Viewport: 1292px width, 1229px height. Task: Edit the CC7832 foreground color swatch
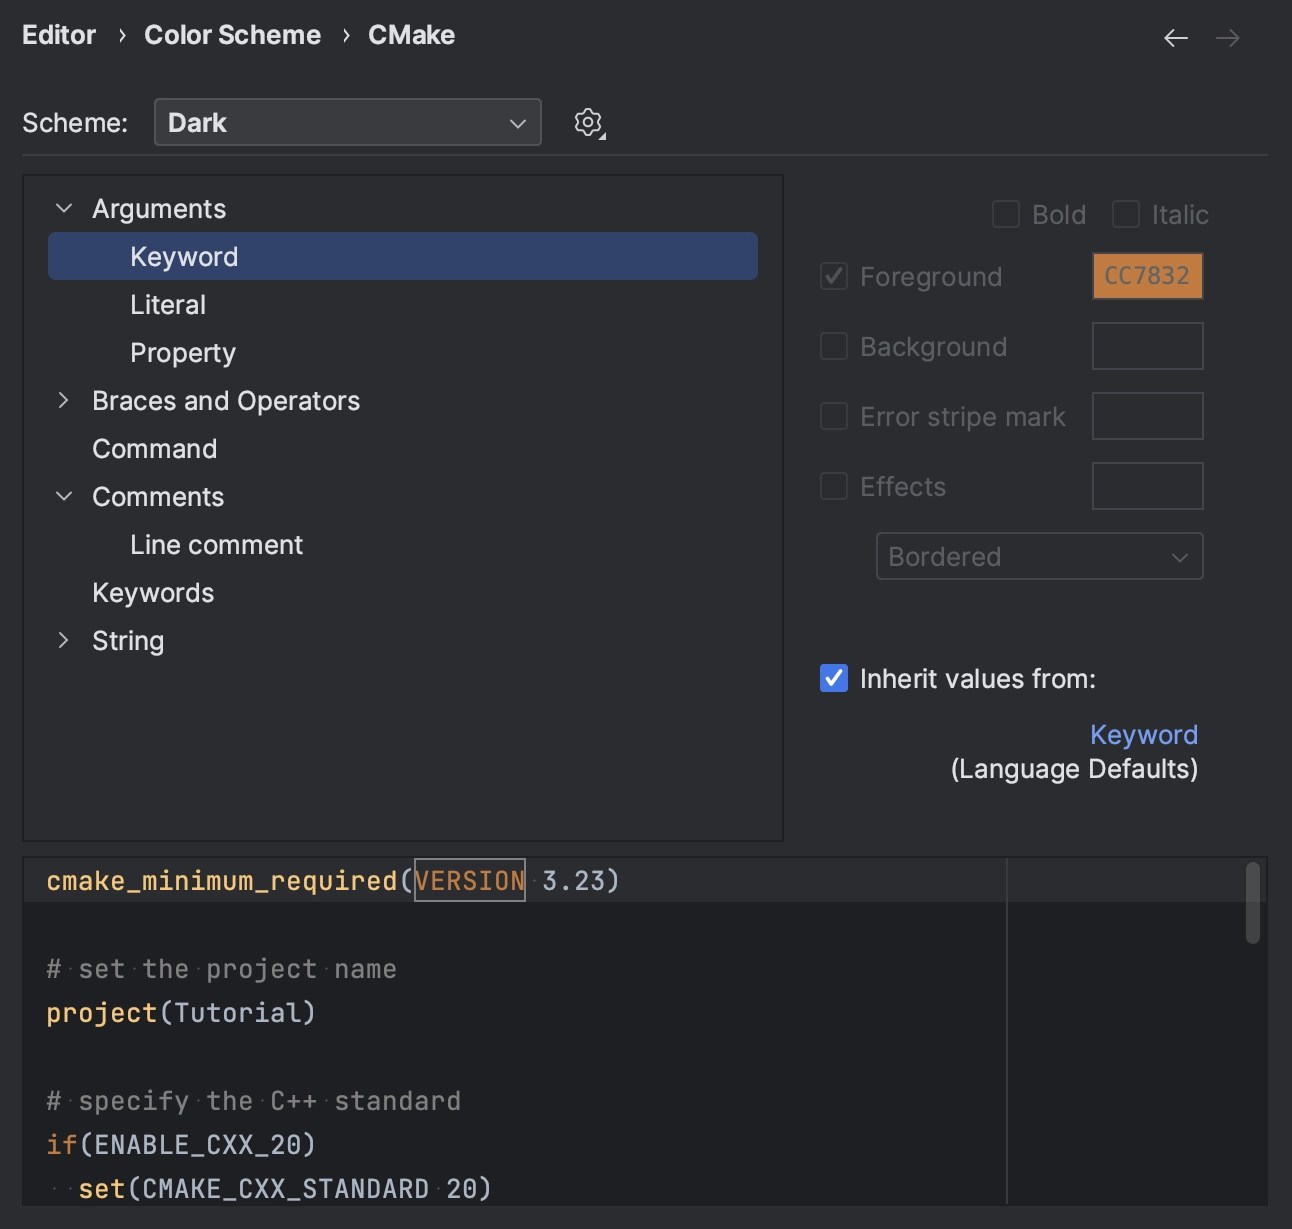1147,276
